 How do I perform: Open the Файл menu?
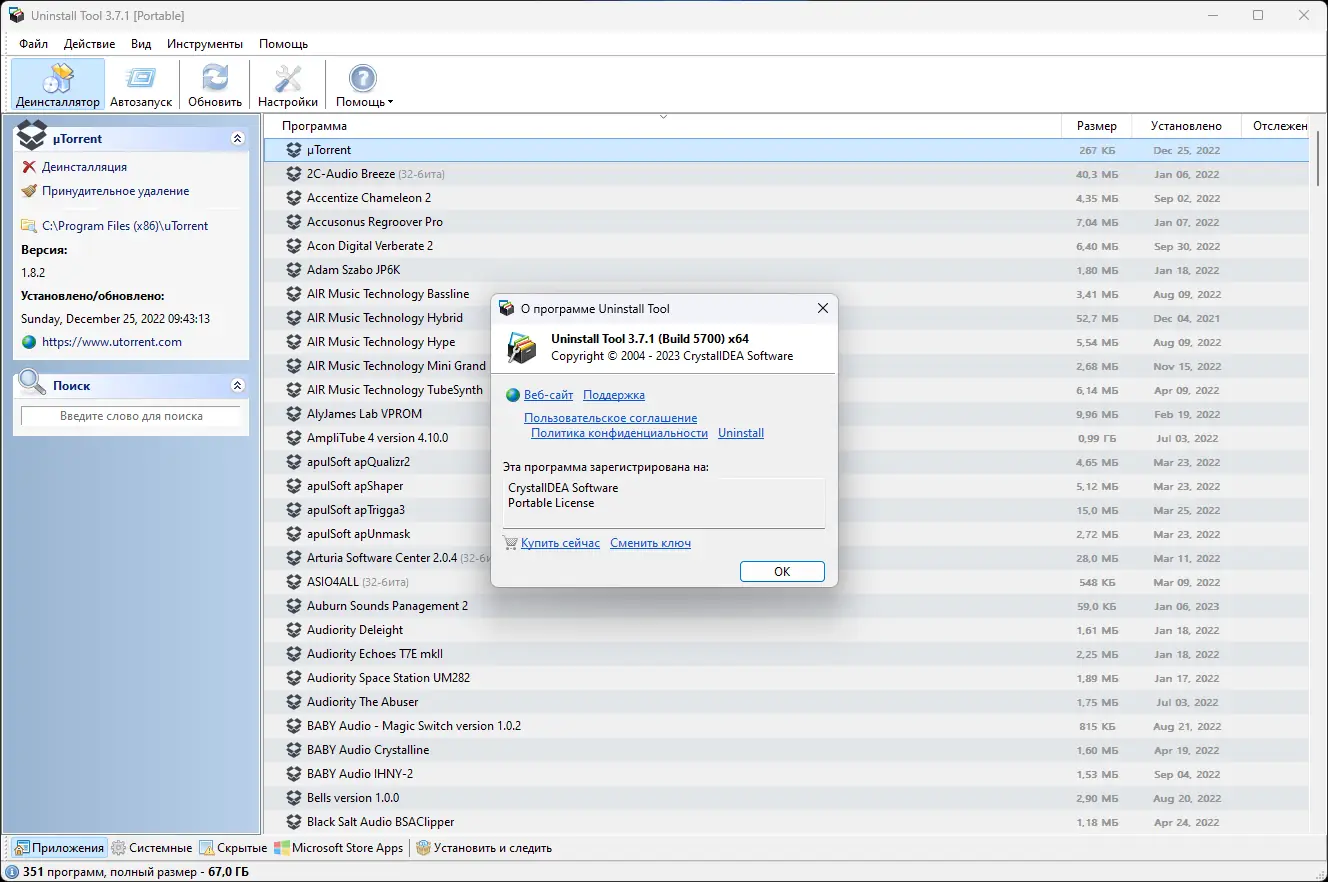pyautogui.click(x=33, y=44)
